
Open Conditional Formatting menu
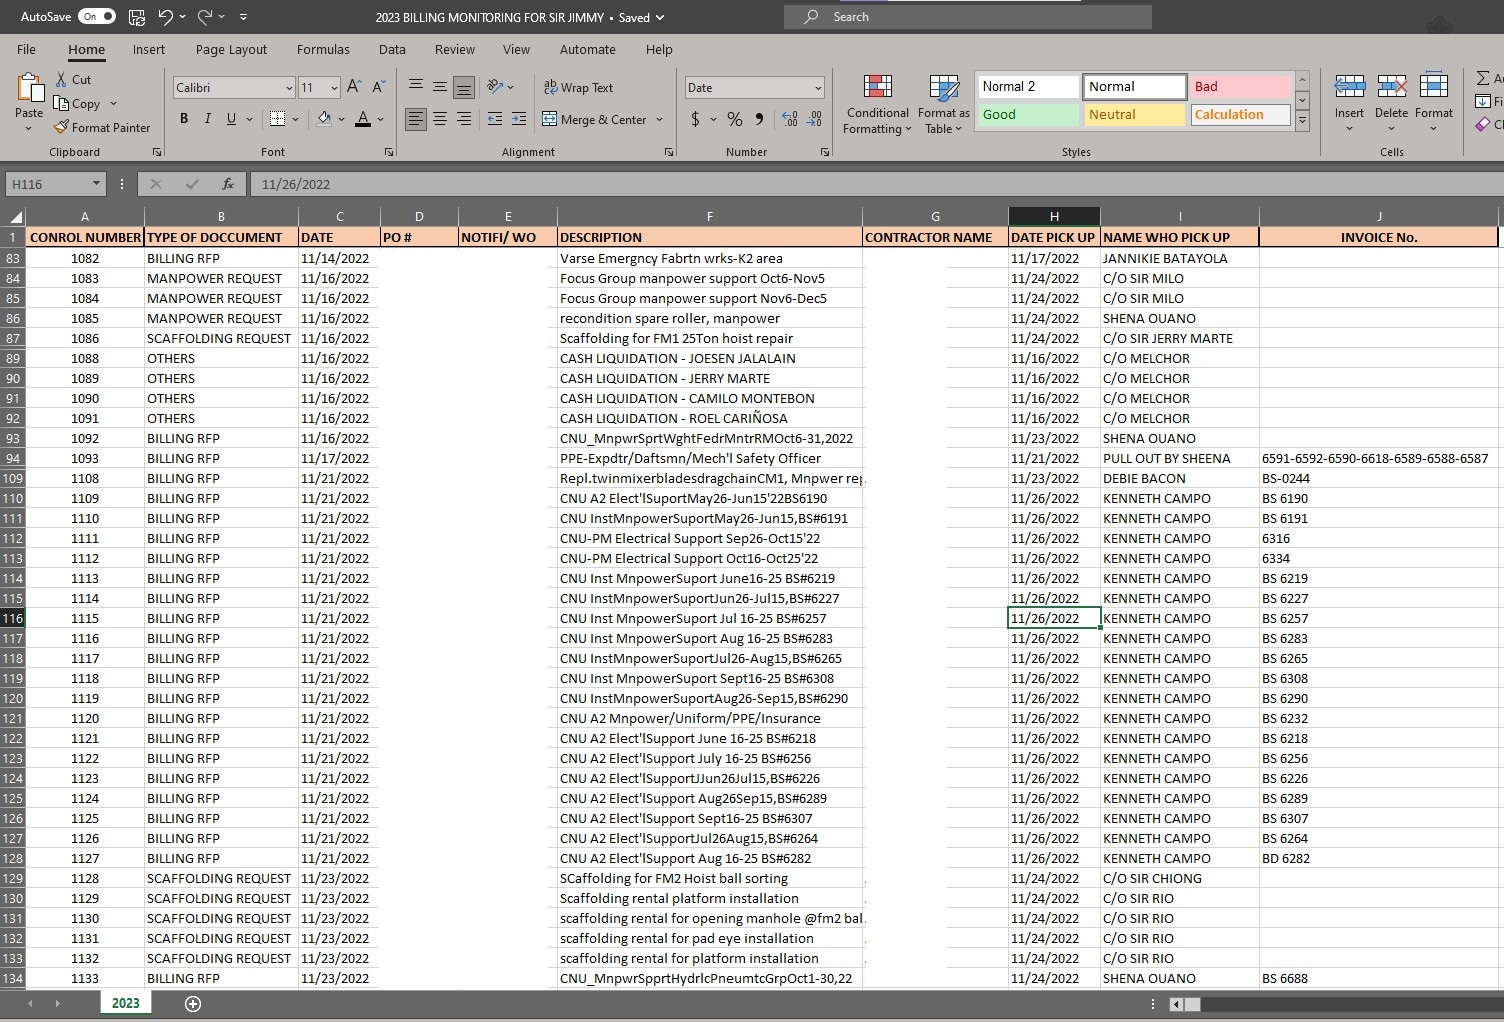pos(877,104)
